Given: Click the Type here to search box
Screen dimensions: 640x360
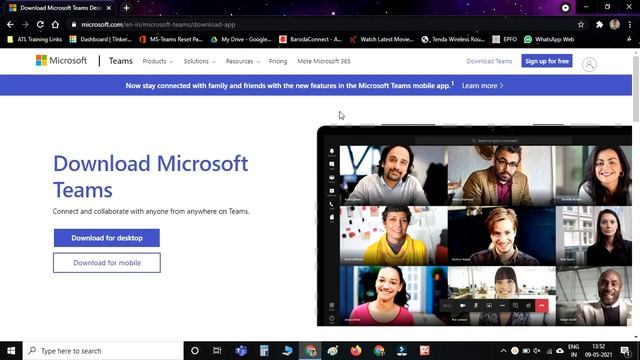Looking at the screenshot, I should 103,351.
